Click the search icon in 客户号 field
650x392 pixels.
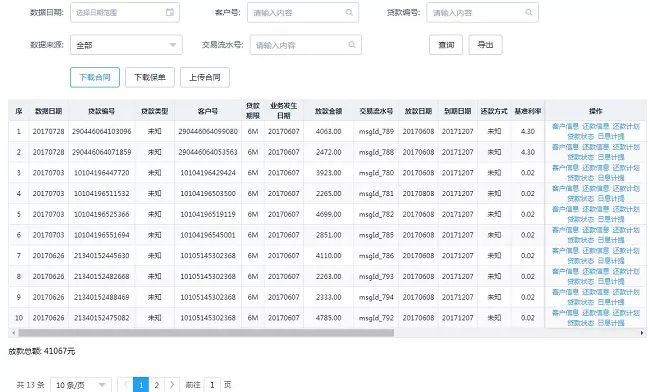pyautogui.click(x=349, y=12)
